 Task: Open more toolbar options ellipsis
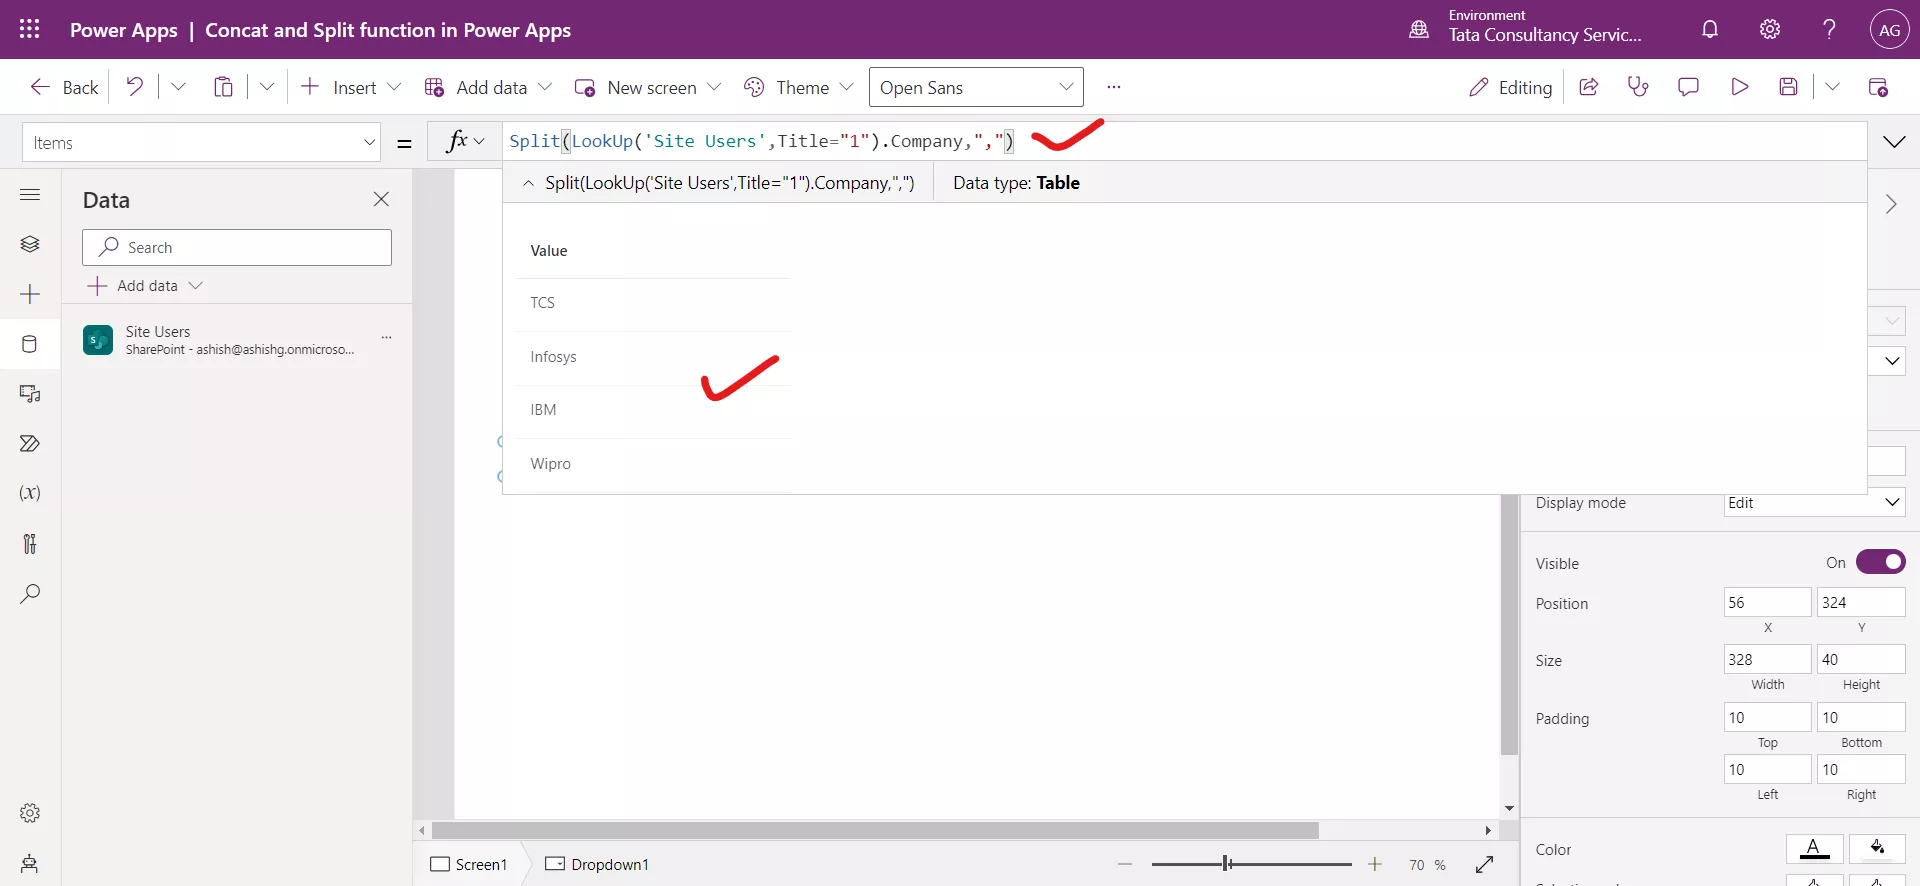1113,87
